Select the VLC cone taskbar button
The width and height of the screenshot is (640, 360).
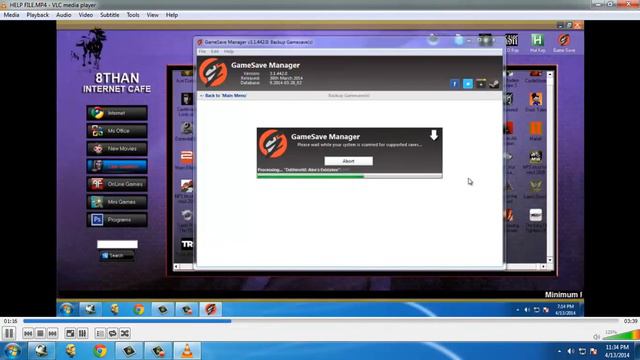click(x=187, y=351)
